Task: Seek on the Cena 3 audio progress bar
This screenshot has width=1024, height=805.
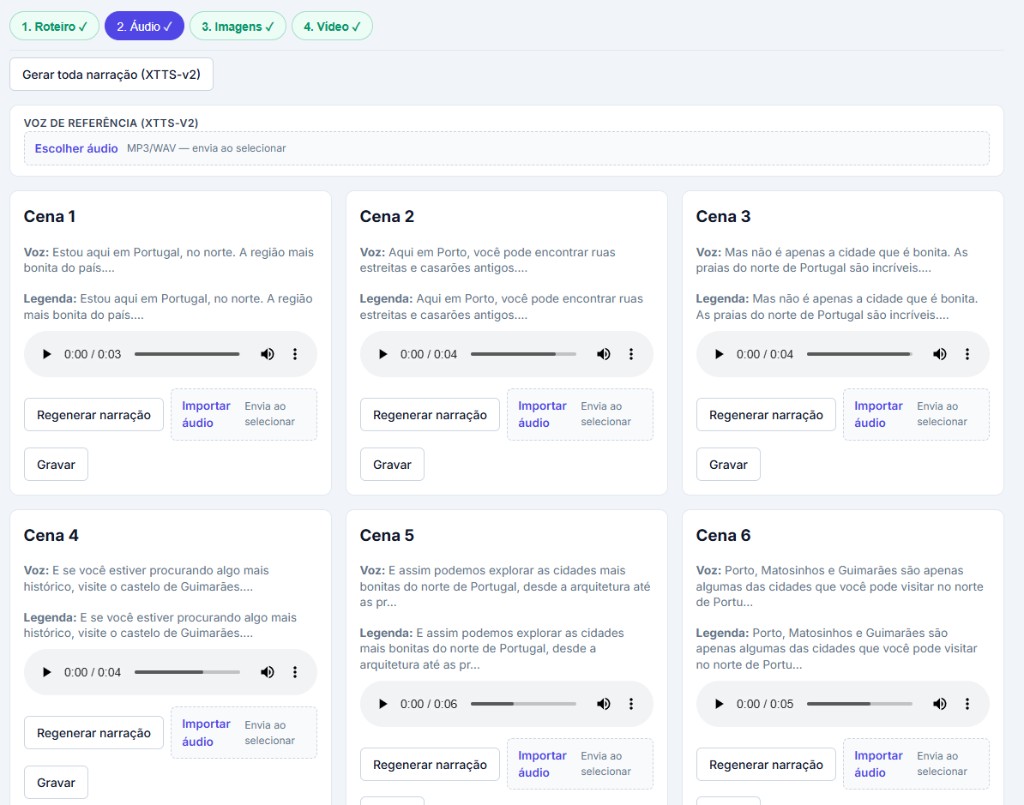Action: 859,354
